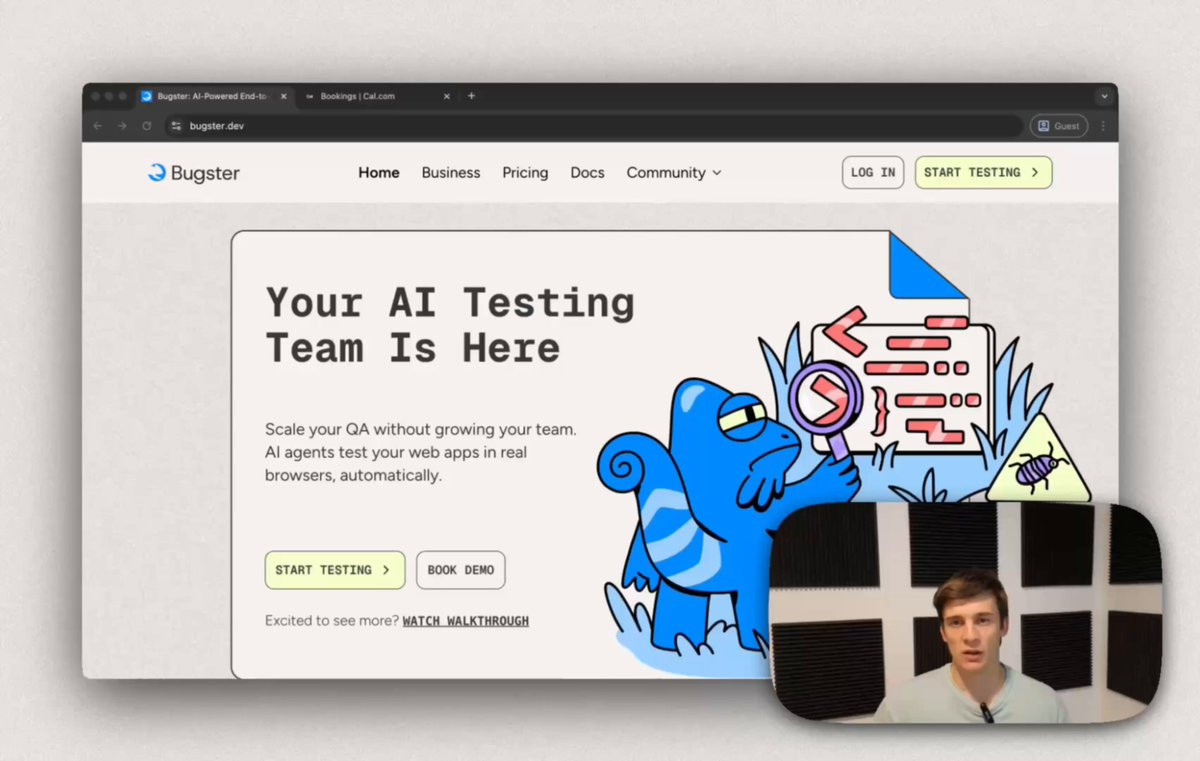The image size is (1200, 761).
Task: Close the Bugster browser tab
Action: [284, 96]
